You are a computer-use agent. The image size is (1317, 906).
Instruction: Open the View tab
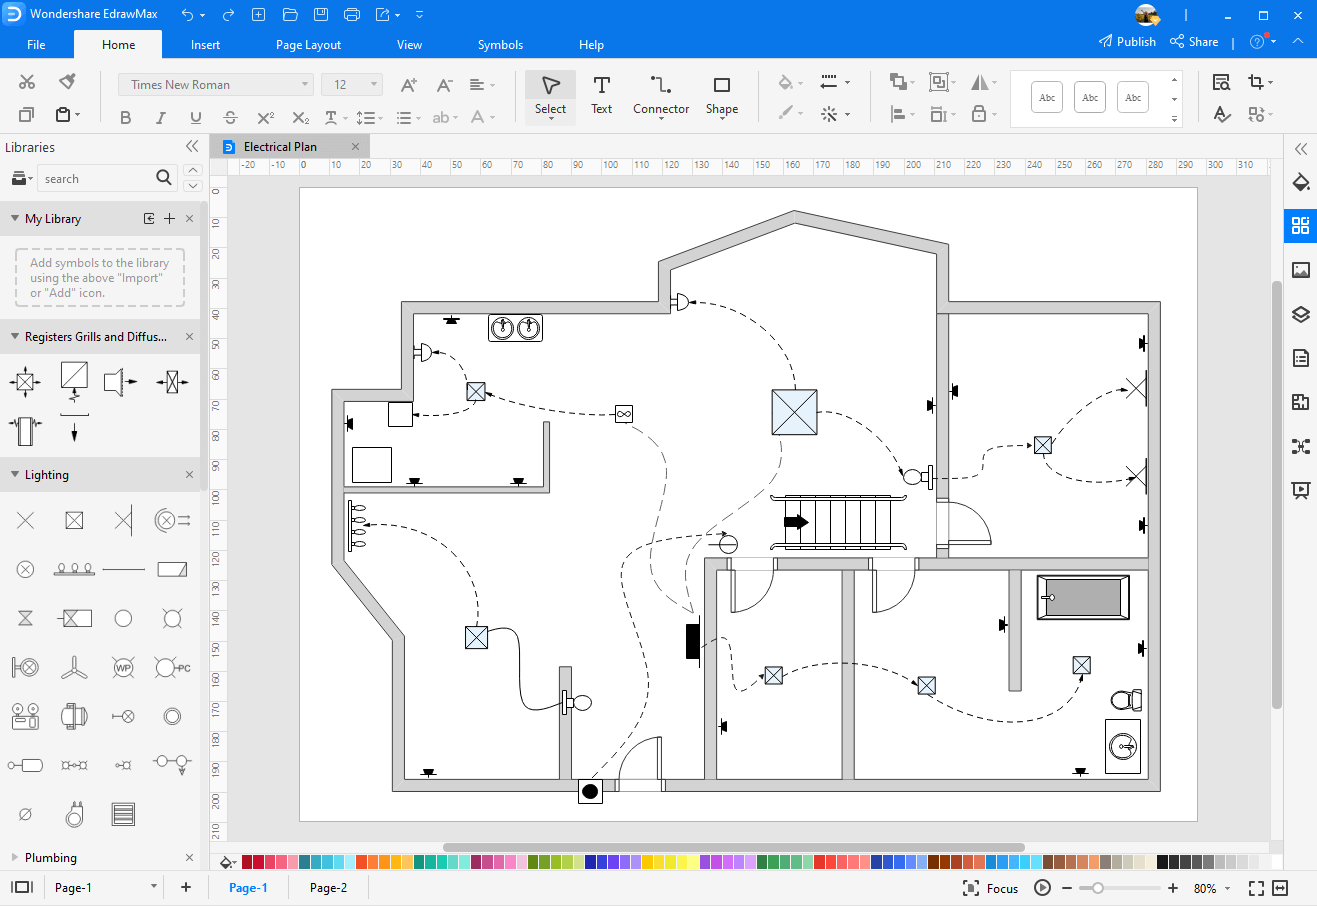(409, 45)
